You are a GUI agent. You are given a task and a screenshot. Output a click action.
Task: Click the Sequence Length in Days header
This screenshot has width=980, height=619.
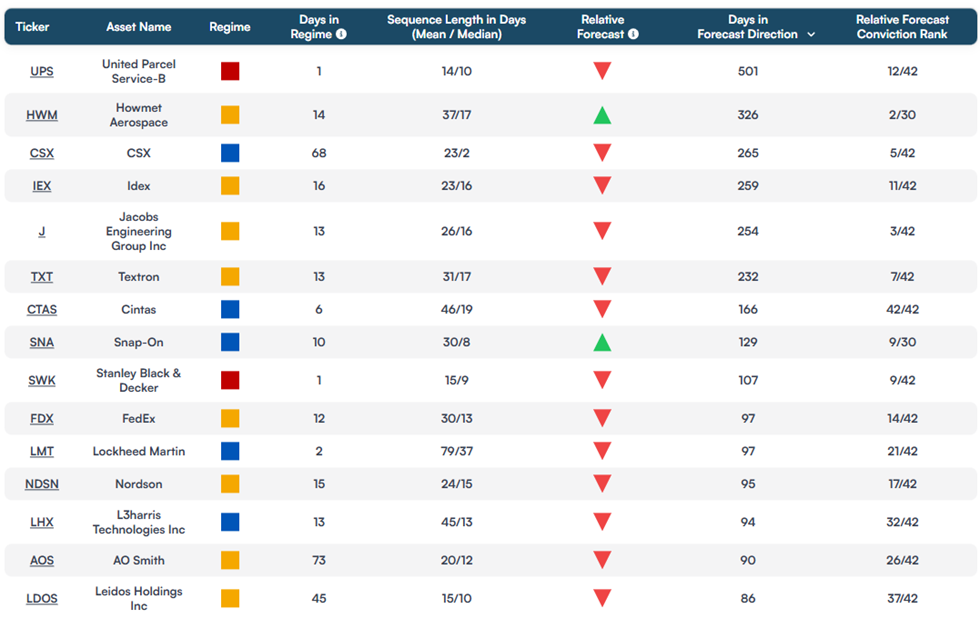[x=456, y=27]
